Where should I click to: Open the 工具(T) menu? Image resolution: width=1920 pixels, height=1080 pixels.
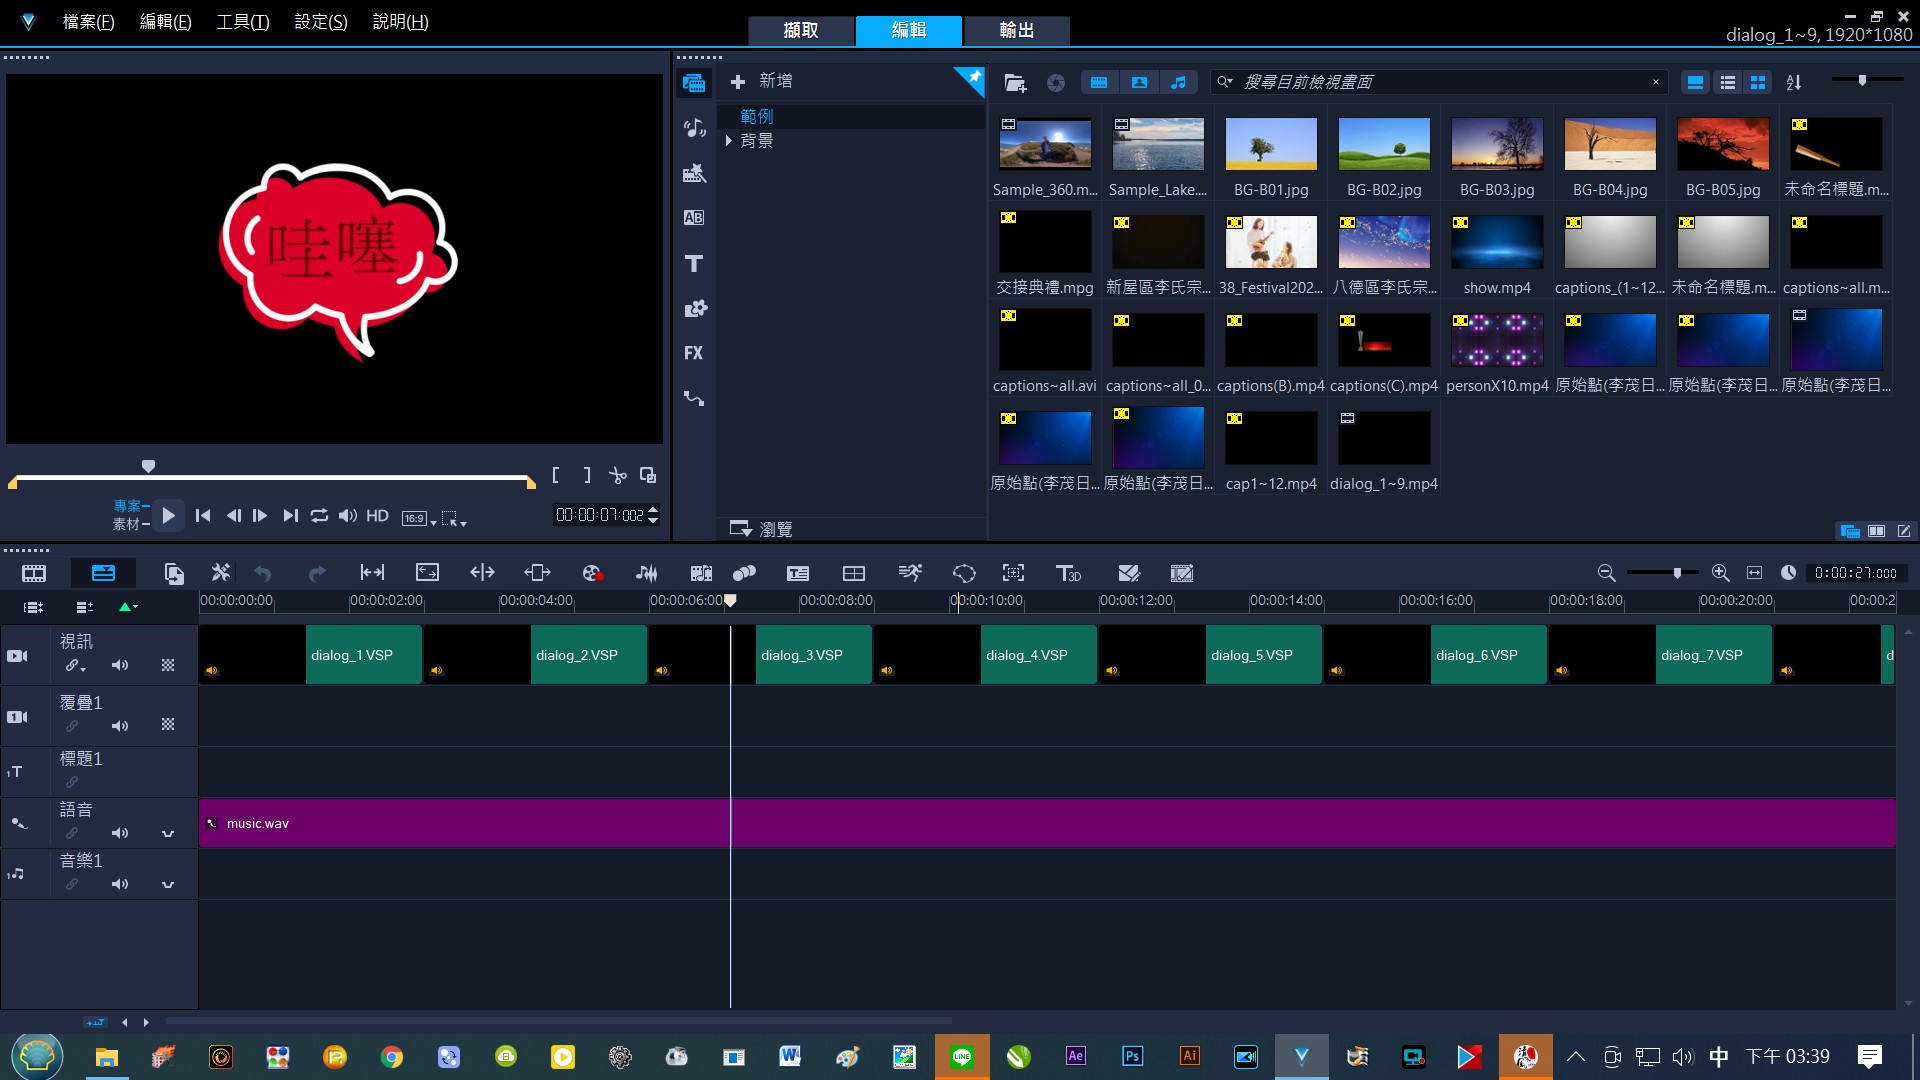(243, 22)
